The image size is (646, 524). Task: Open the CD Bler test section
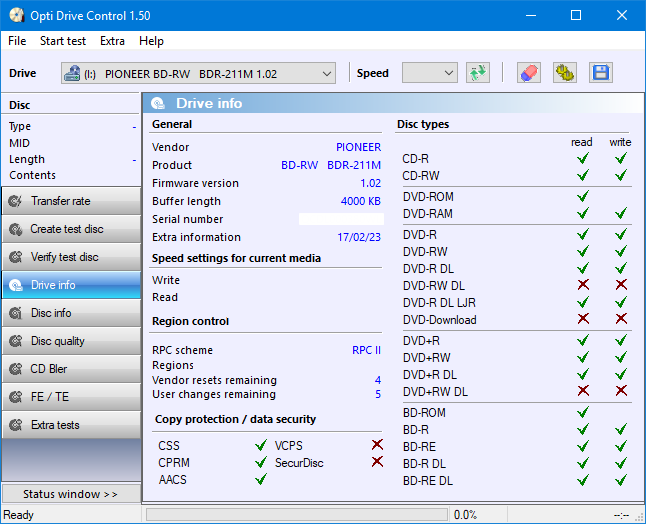click(x=71, y=369)
